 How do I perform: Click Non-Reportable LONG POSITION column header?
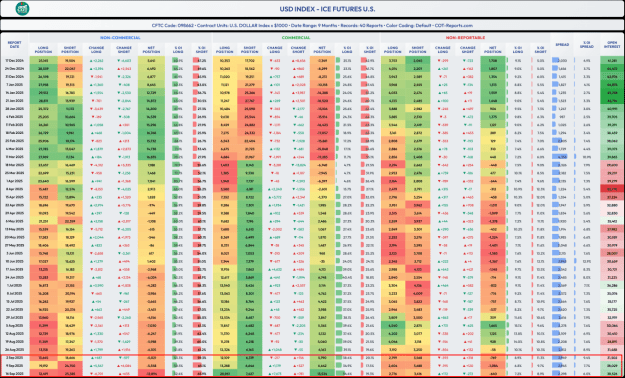tap(393, 49)
